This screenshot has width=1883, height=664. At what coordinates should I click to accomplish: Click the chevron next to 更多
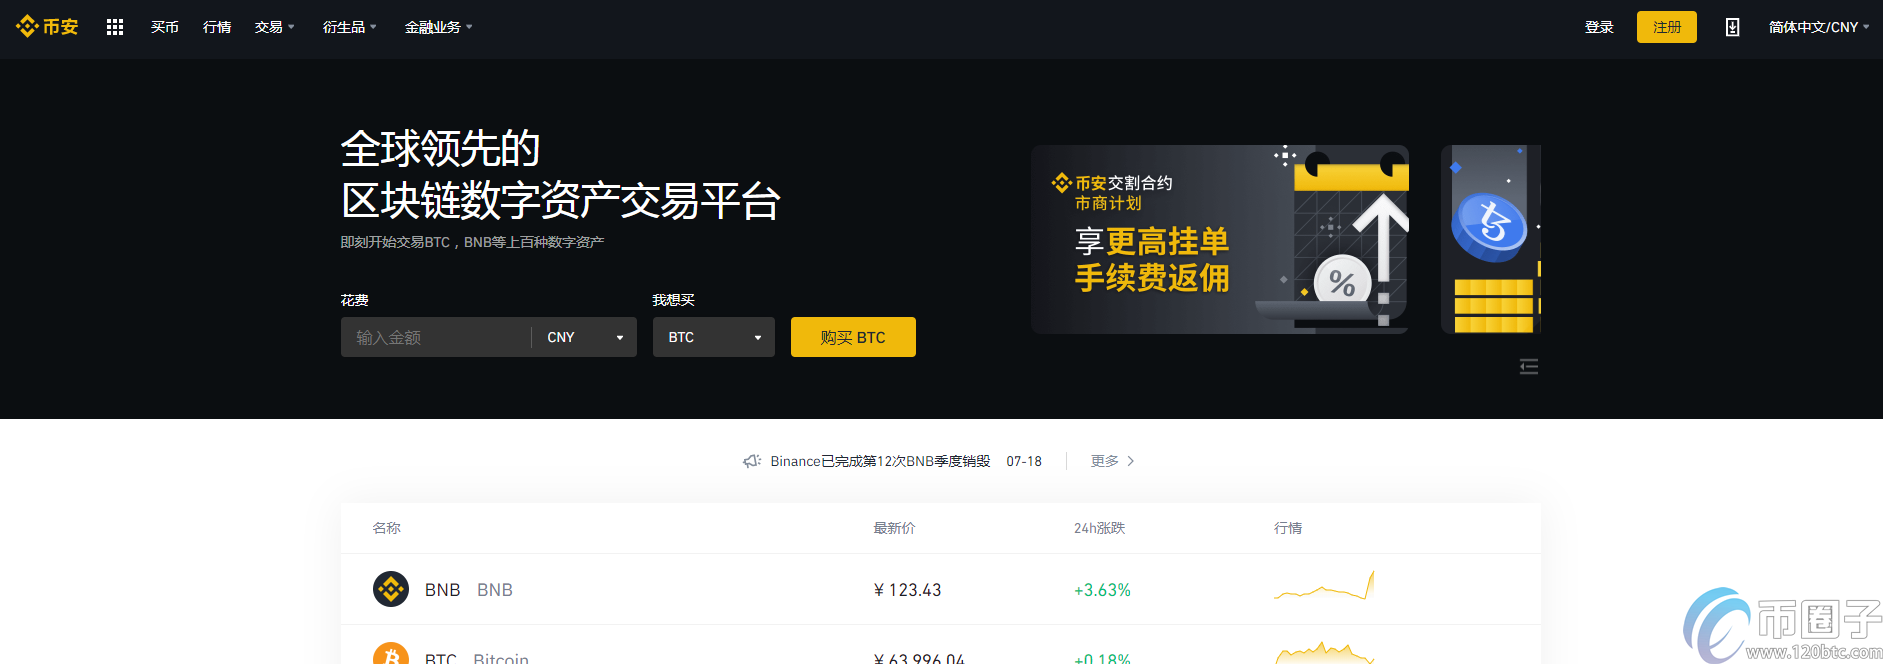[1131, 461]
